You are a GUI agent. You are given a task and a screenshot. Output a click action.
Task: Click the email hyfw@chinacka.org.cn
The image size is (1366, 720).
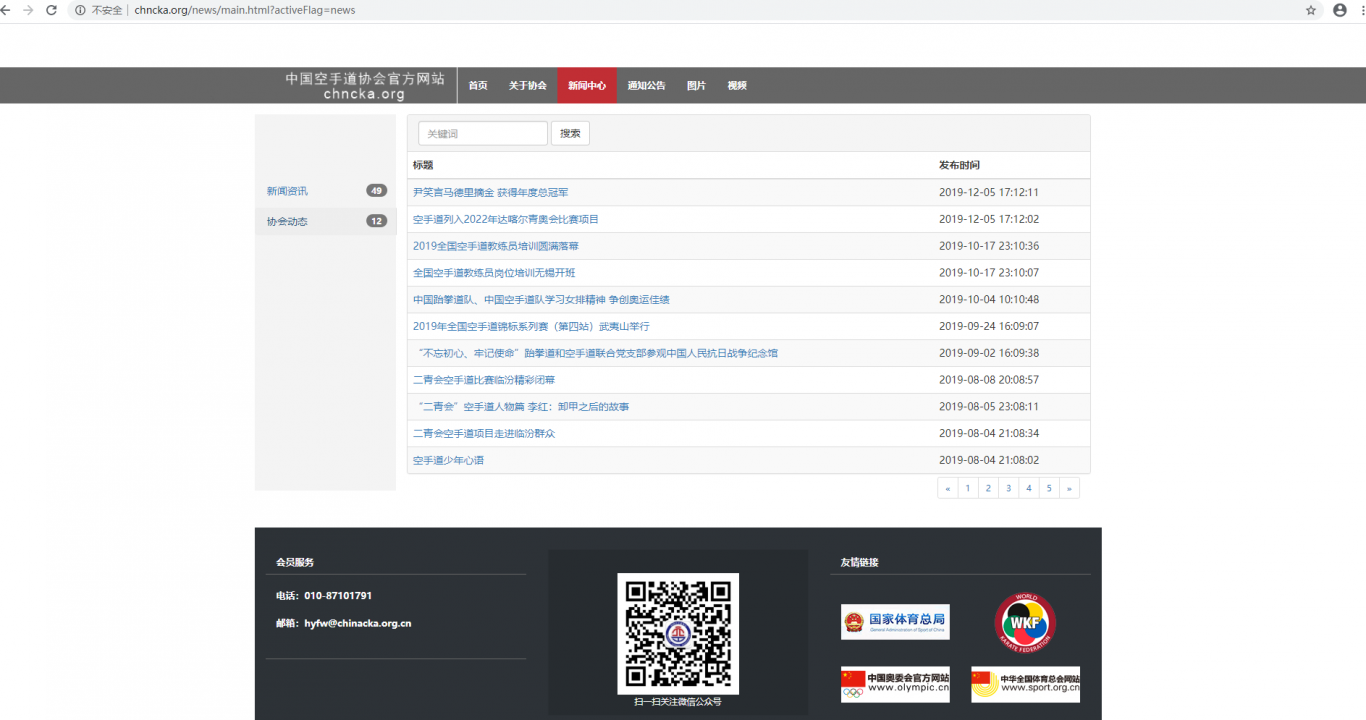[x=358, y=623]
